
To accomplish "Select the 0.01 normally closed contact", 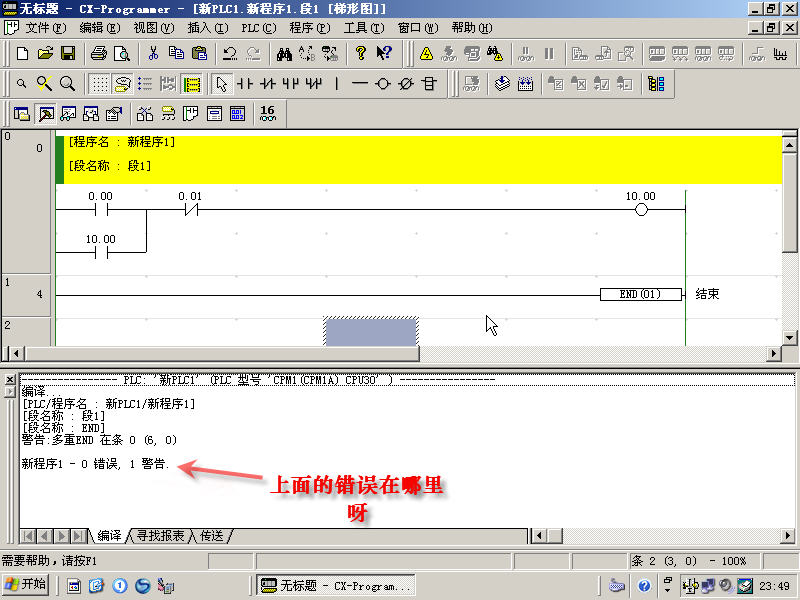I will pos(191,209).
